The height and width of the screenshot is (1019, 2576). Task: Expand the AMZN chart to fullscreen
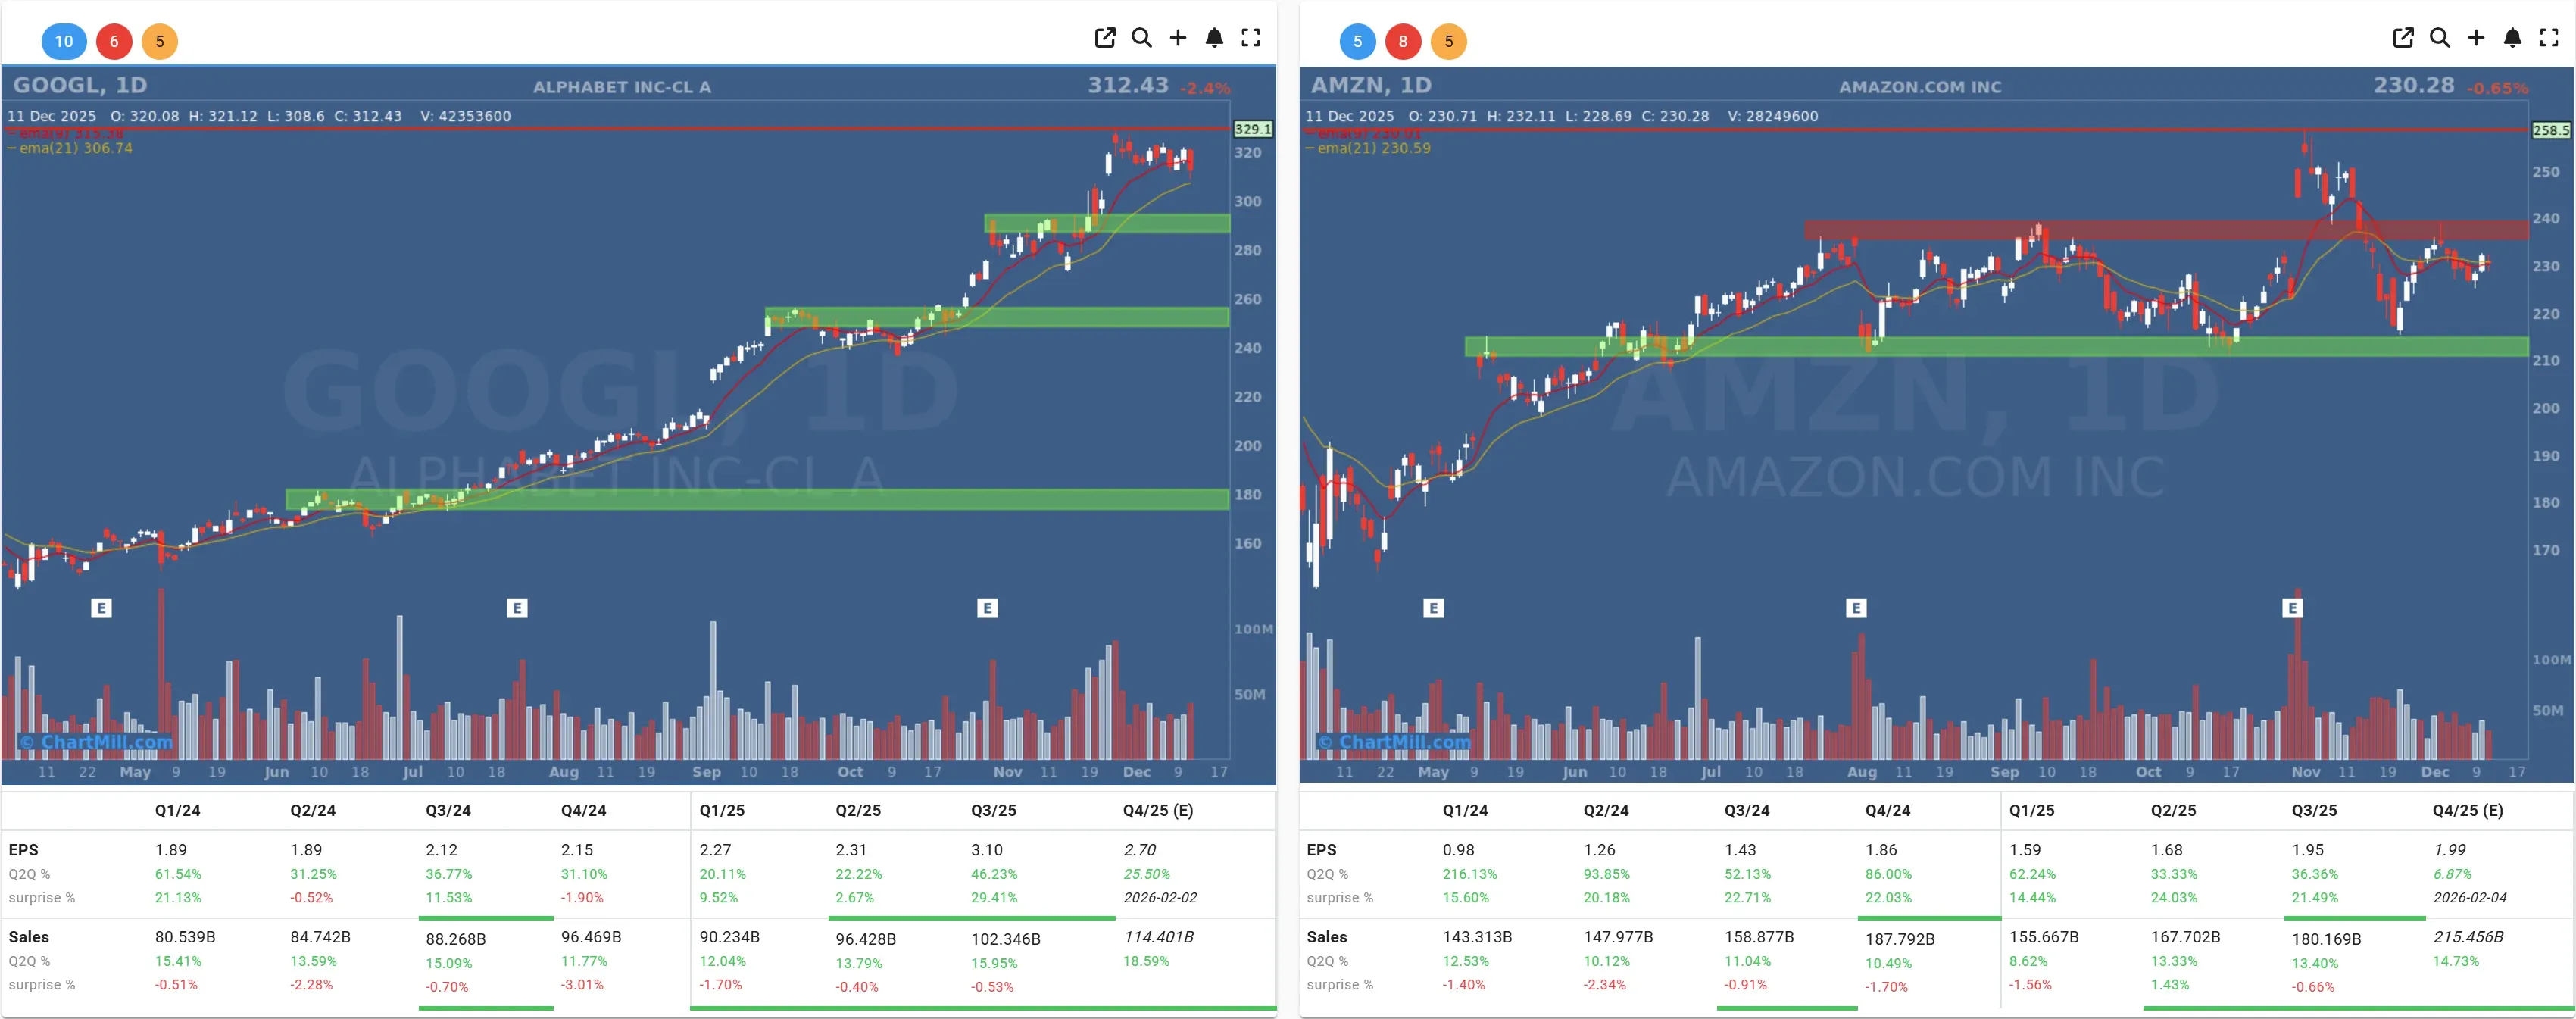coord(2549,38)
